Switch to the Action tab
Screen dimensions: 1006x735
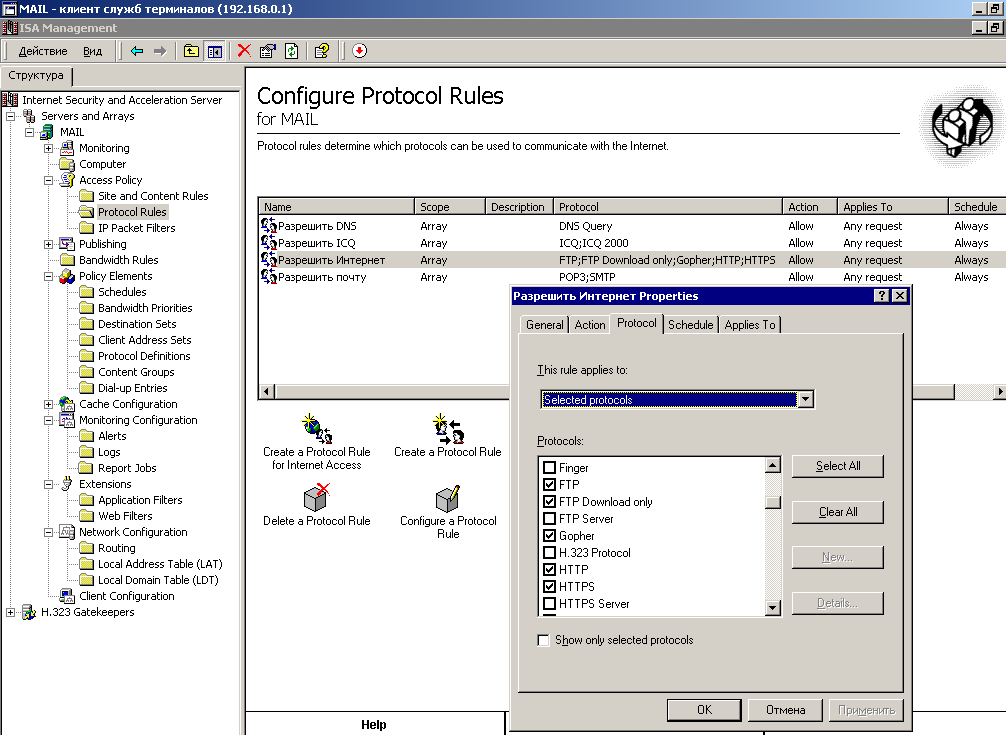click(x=590, y=325)
